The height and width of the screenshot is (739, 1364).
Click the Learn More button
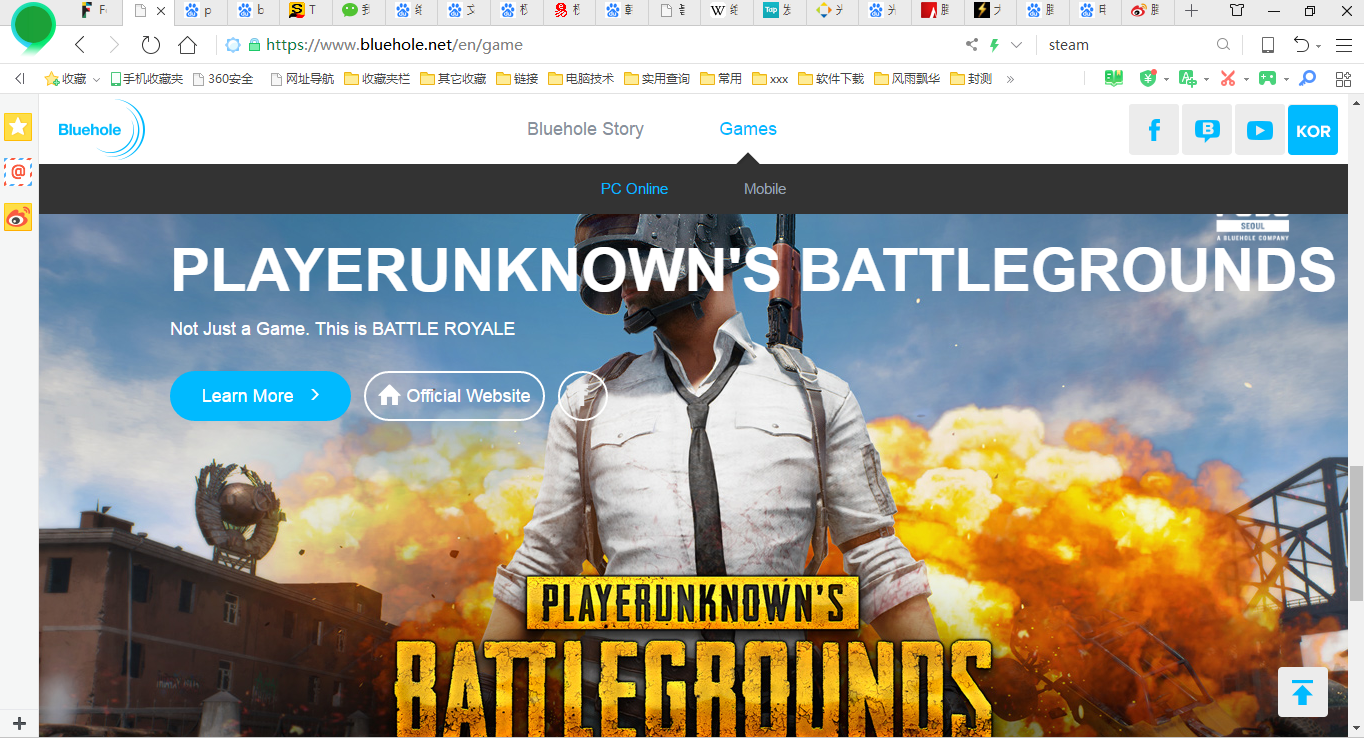pyautogui.click(x=260, y=396)
